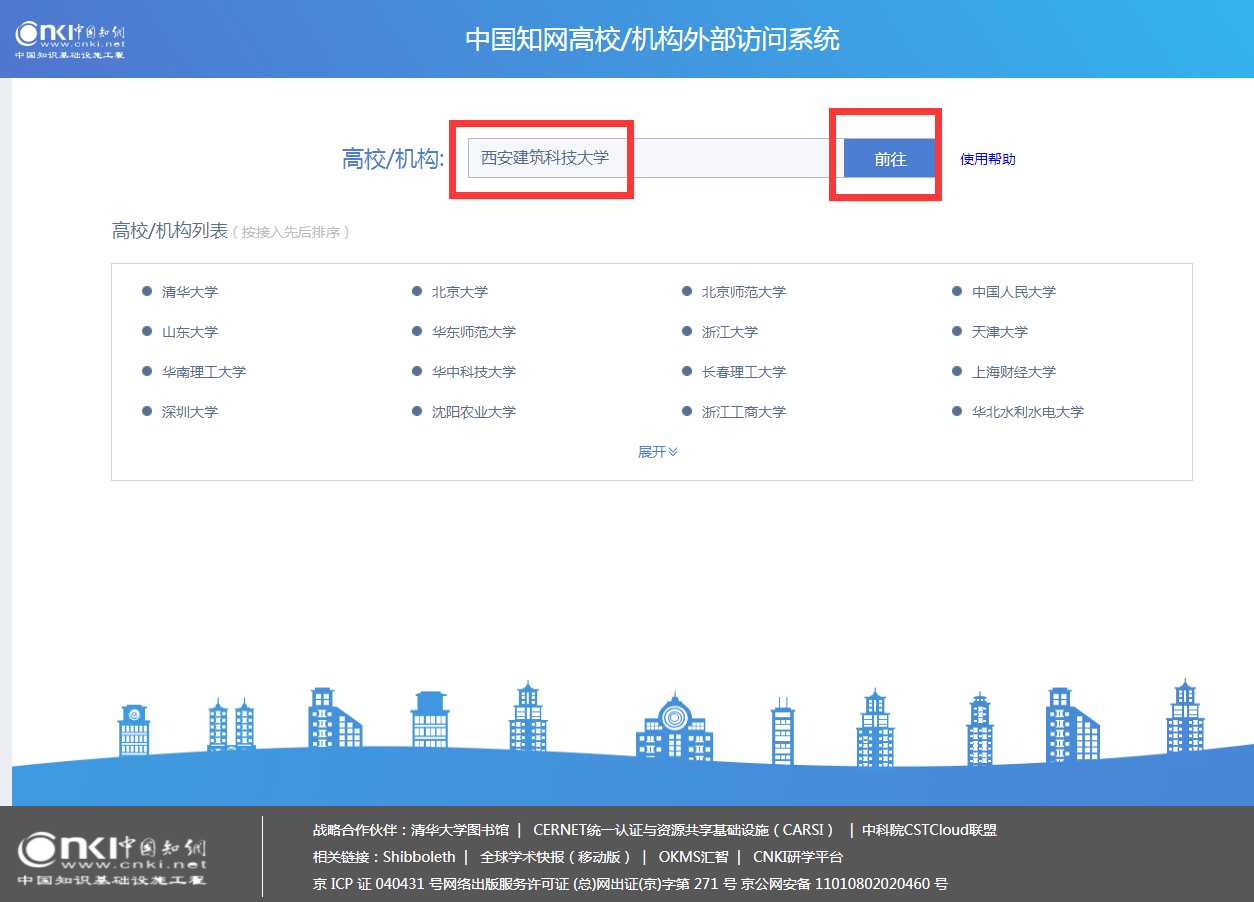The image size is (1254, 902).
Task: Select 北京大学 from the list
Action: (460, 292)
